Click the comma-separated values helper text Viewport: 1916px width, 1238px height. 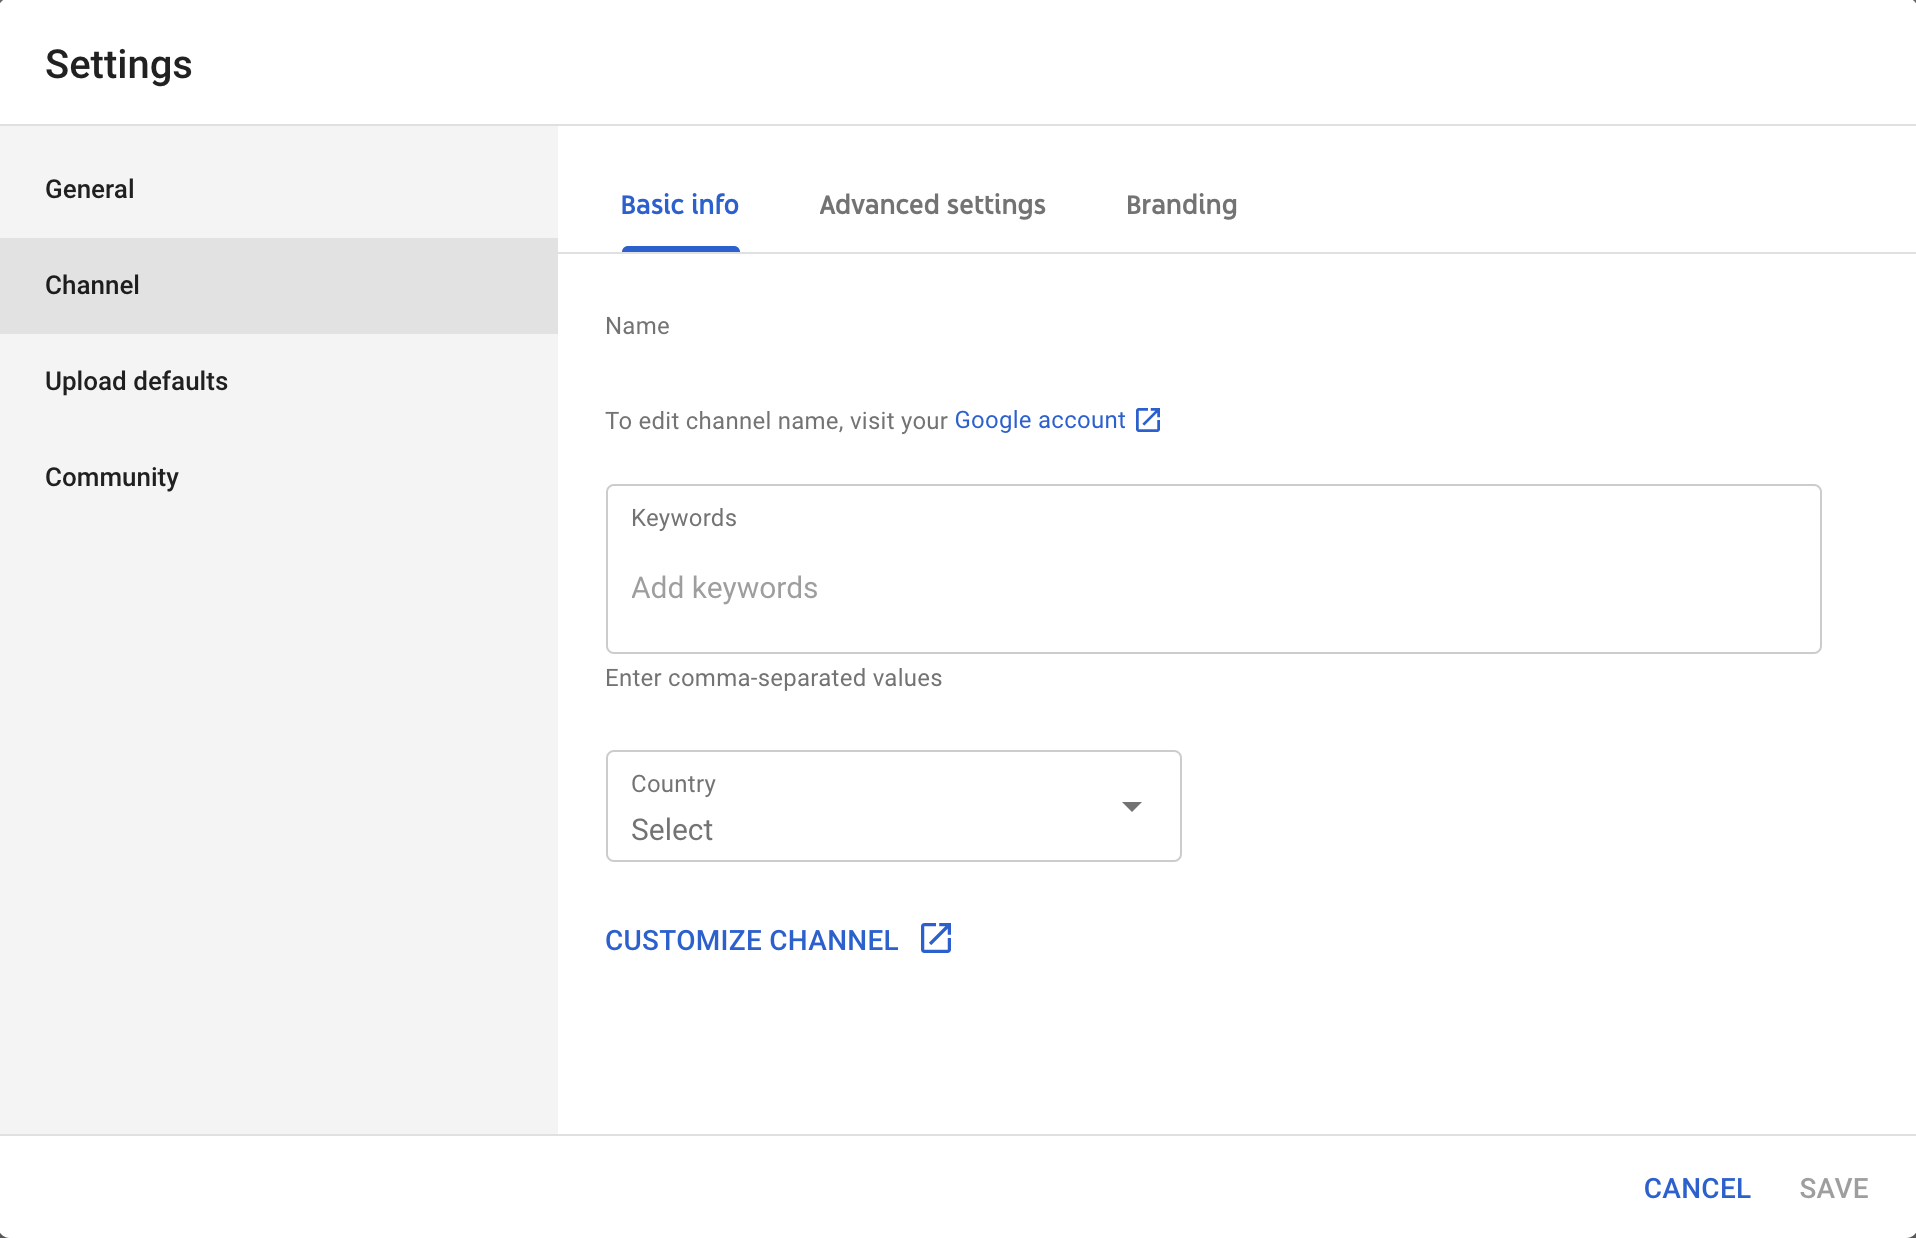(773, 678)
